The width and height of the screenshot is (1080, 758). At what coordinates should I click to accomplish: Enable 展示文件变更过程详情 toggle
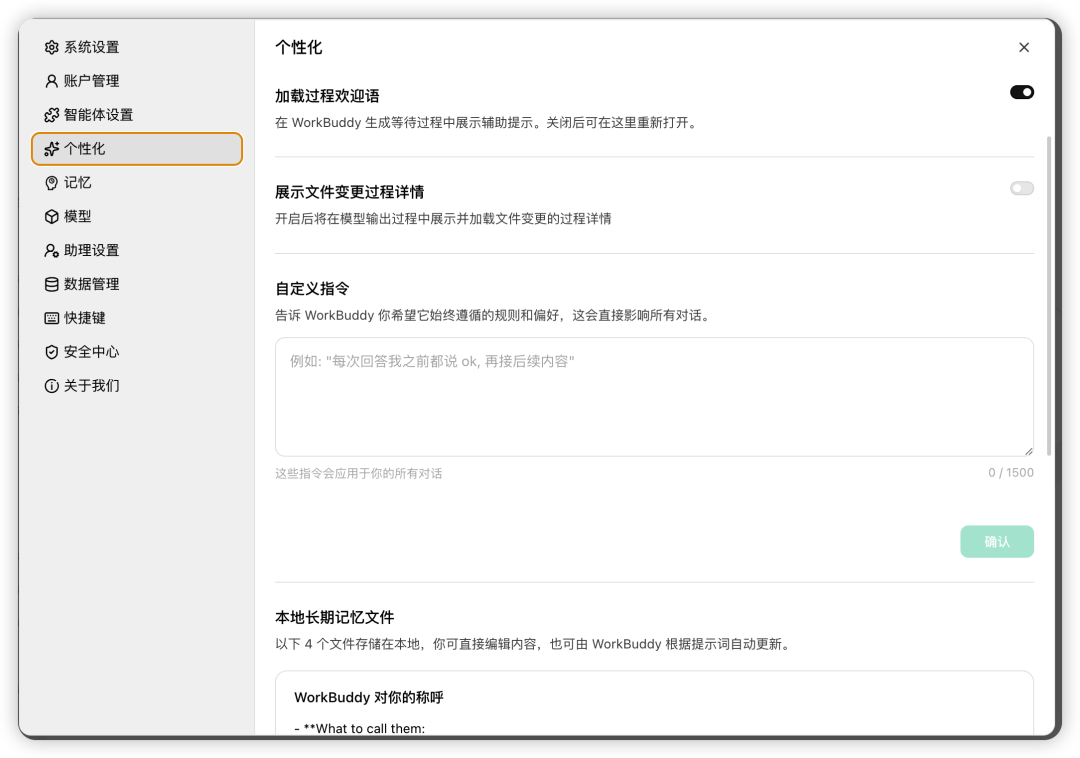[x=1021, y=188]
